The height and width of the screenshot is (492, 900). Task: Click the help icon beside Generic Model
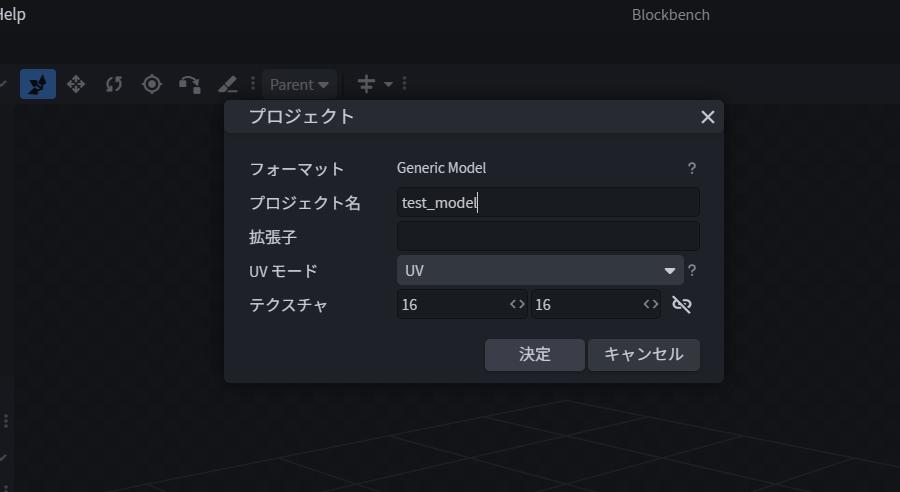[692, 169]
